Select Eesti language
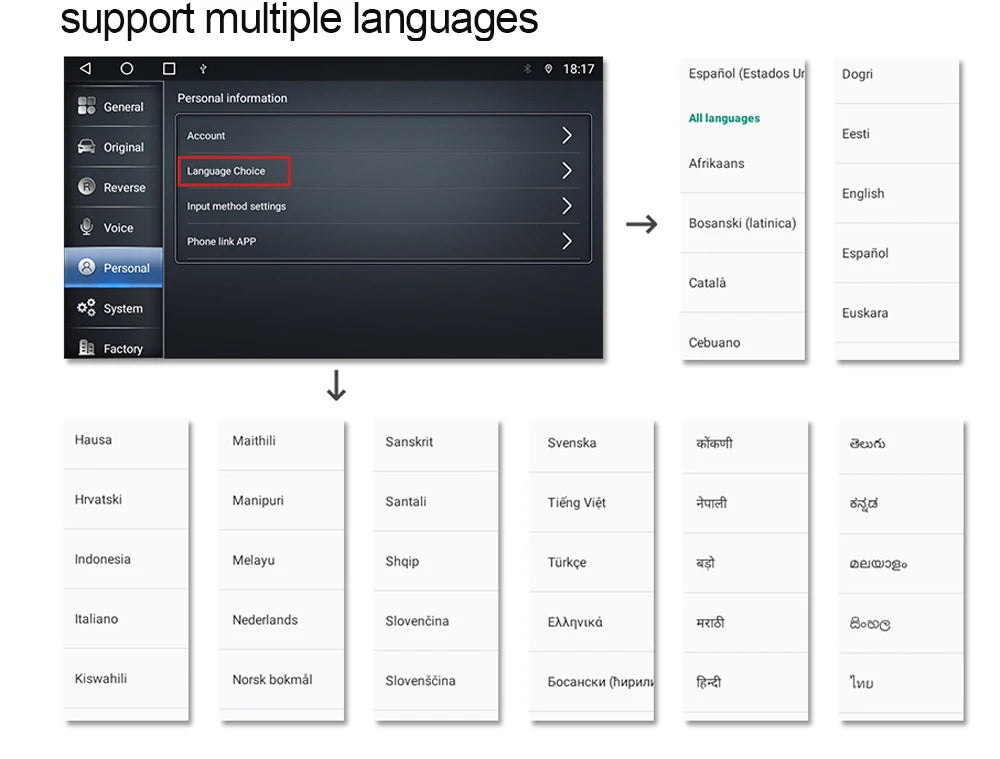Viewport: 1000px width, 759px height. coord(897,134)
